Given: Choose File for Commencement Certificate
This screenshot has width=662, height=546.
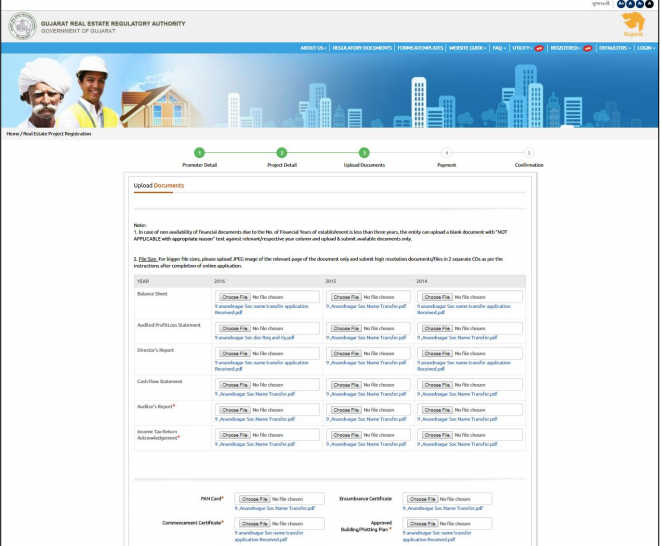Looking at the screenshot, I should 254,524.
